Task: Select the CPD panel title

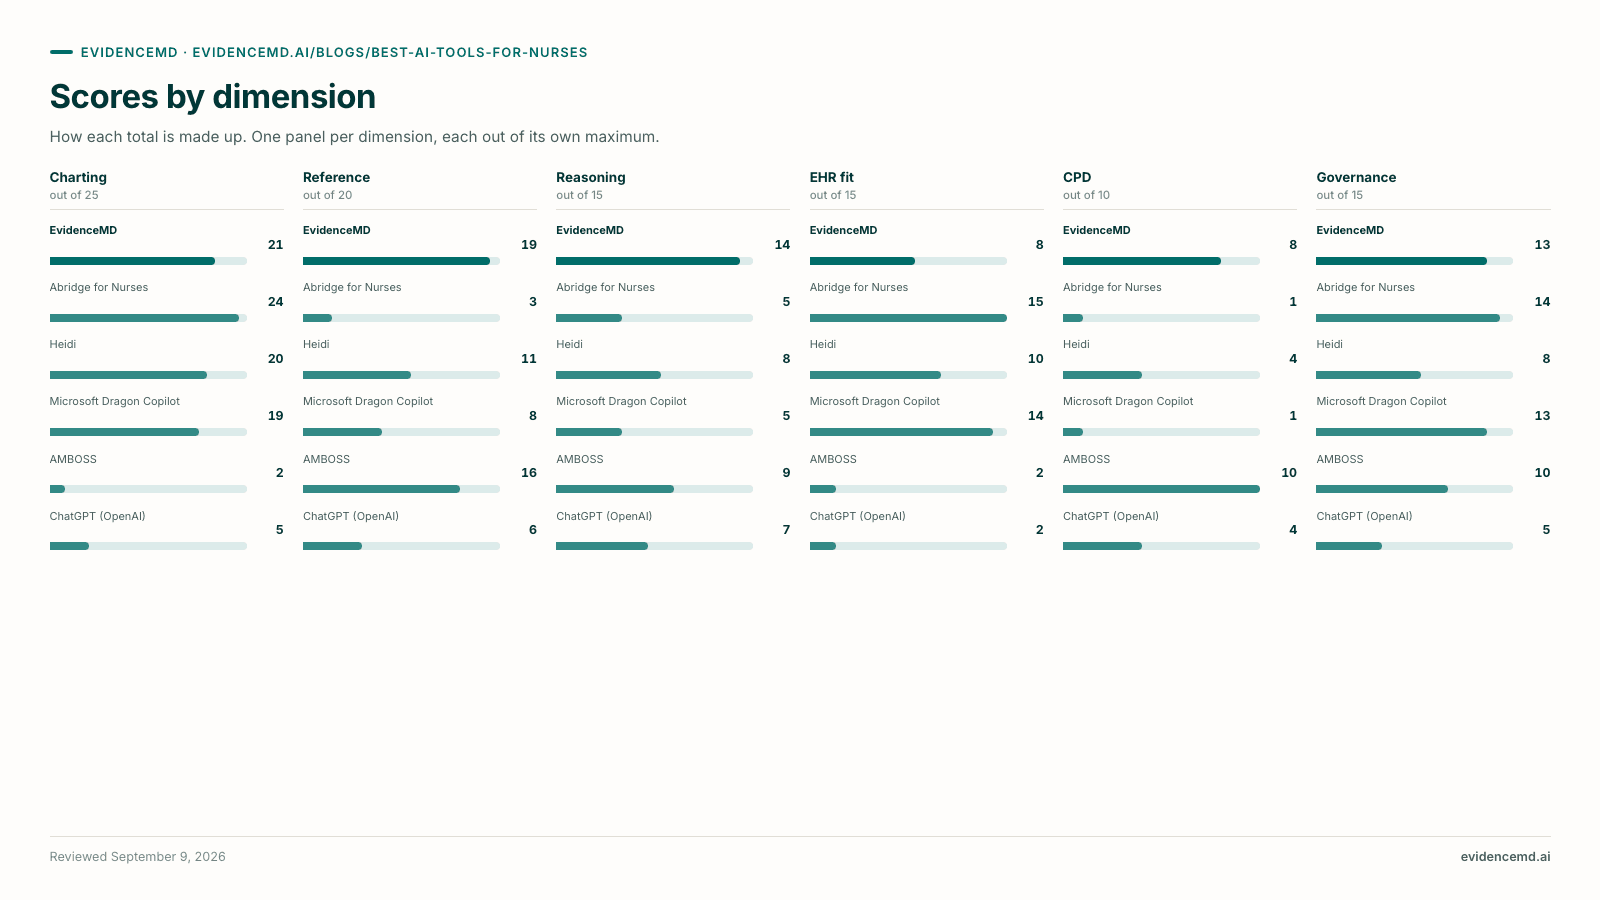Action: point(1077,177)
